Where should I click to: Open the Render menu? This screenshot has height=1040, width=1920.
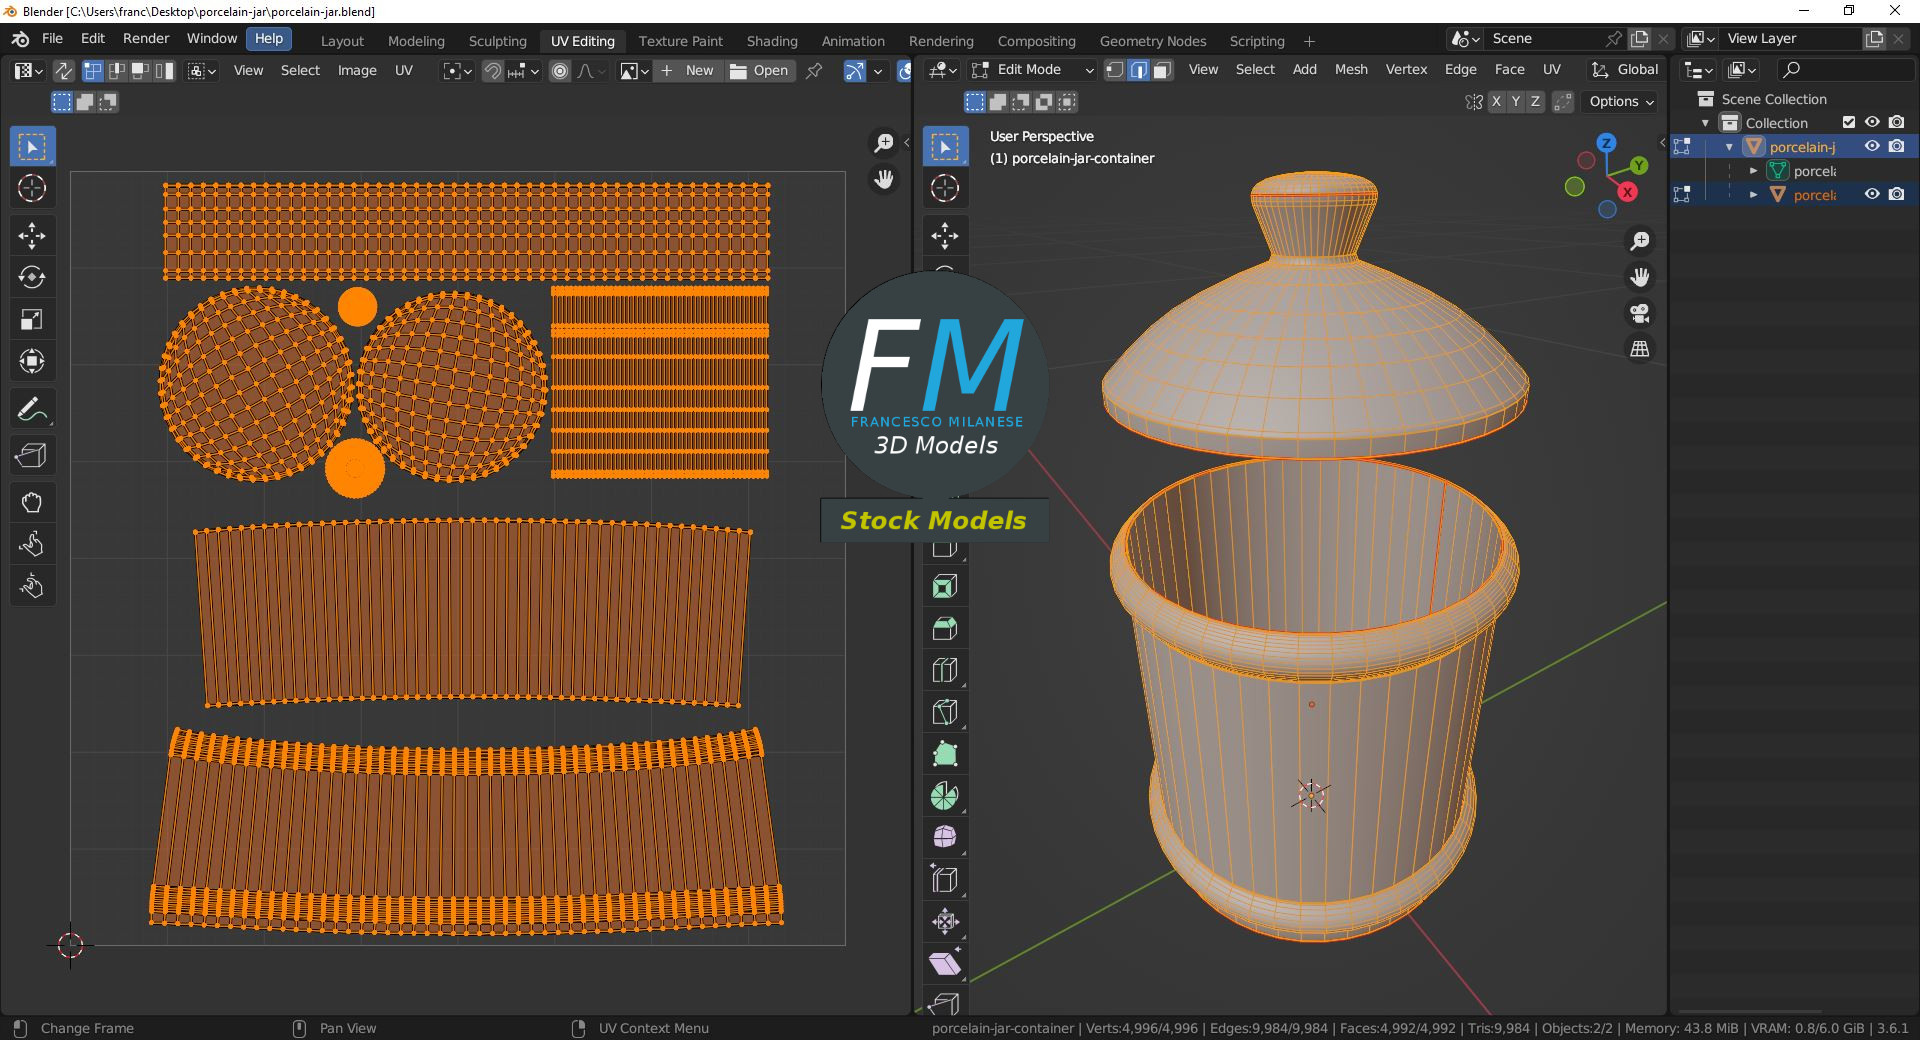(x=146, y=38)
